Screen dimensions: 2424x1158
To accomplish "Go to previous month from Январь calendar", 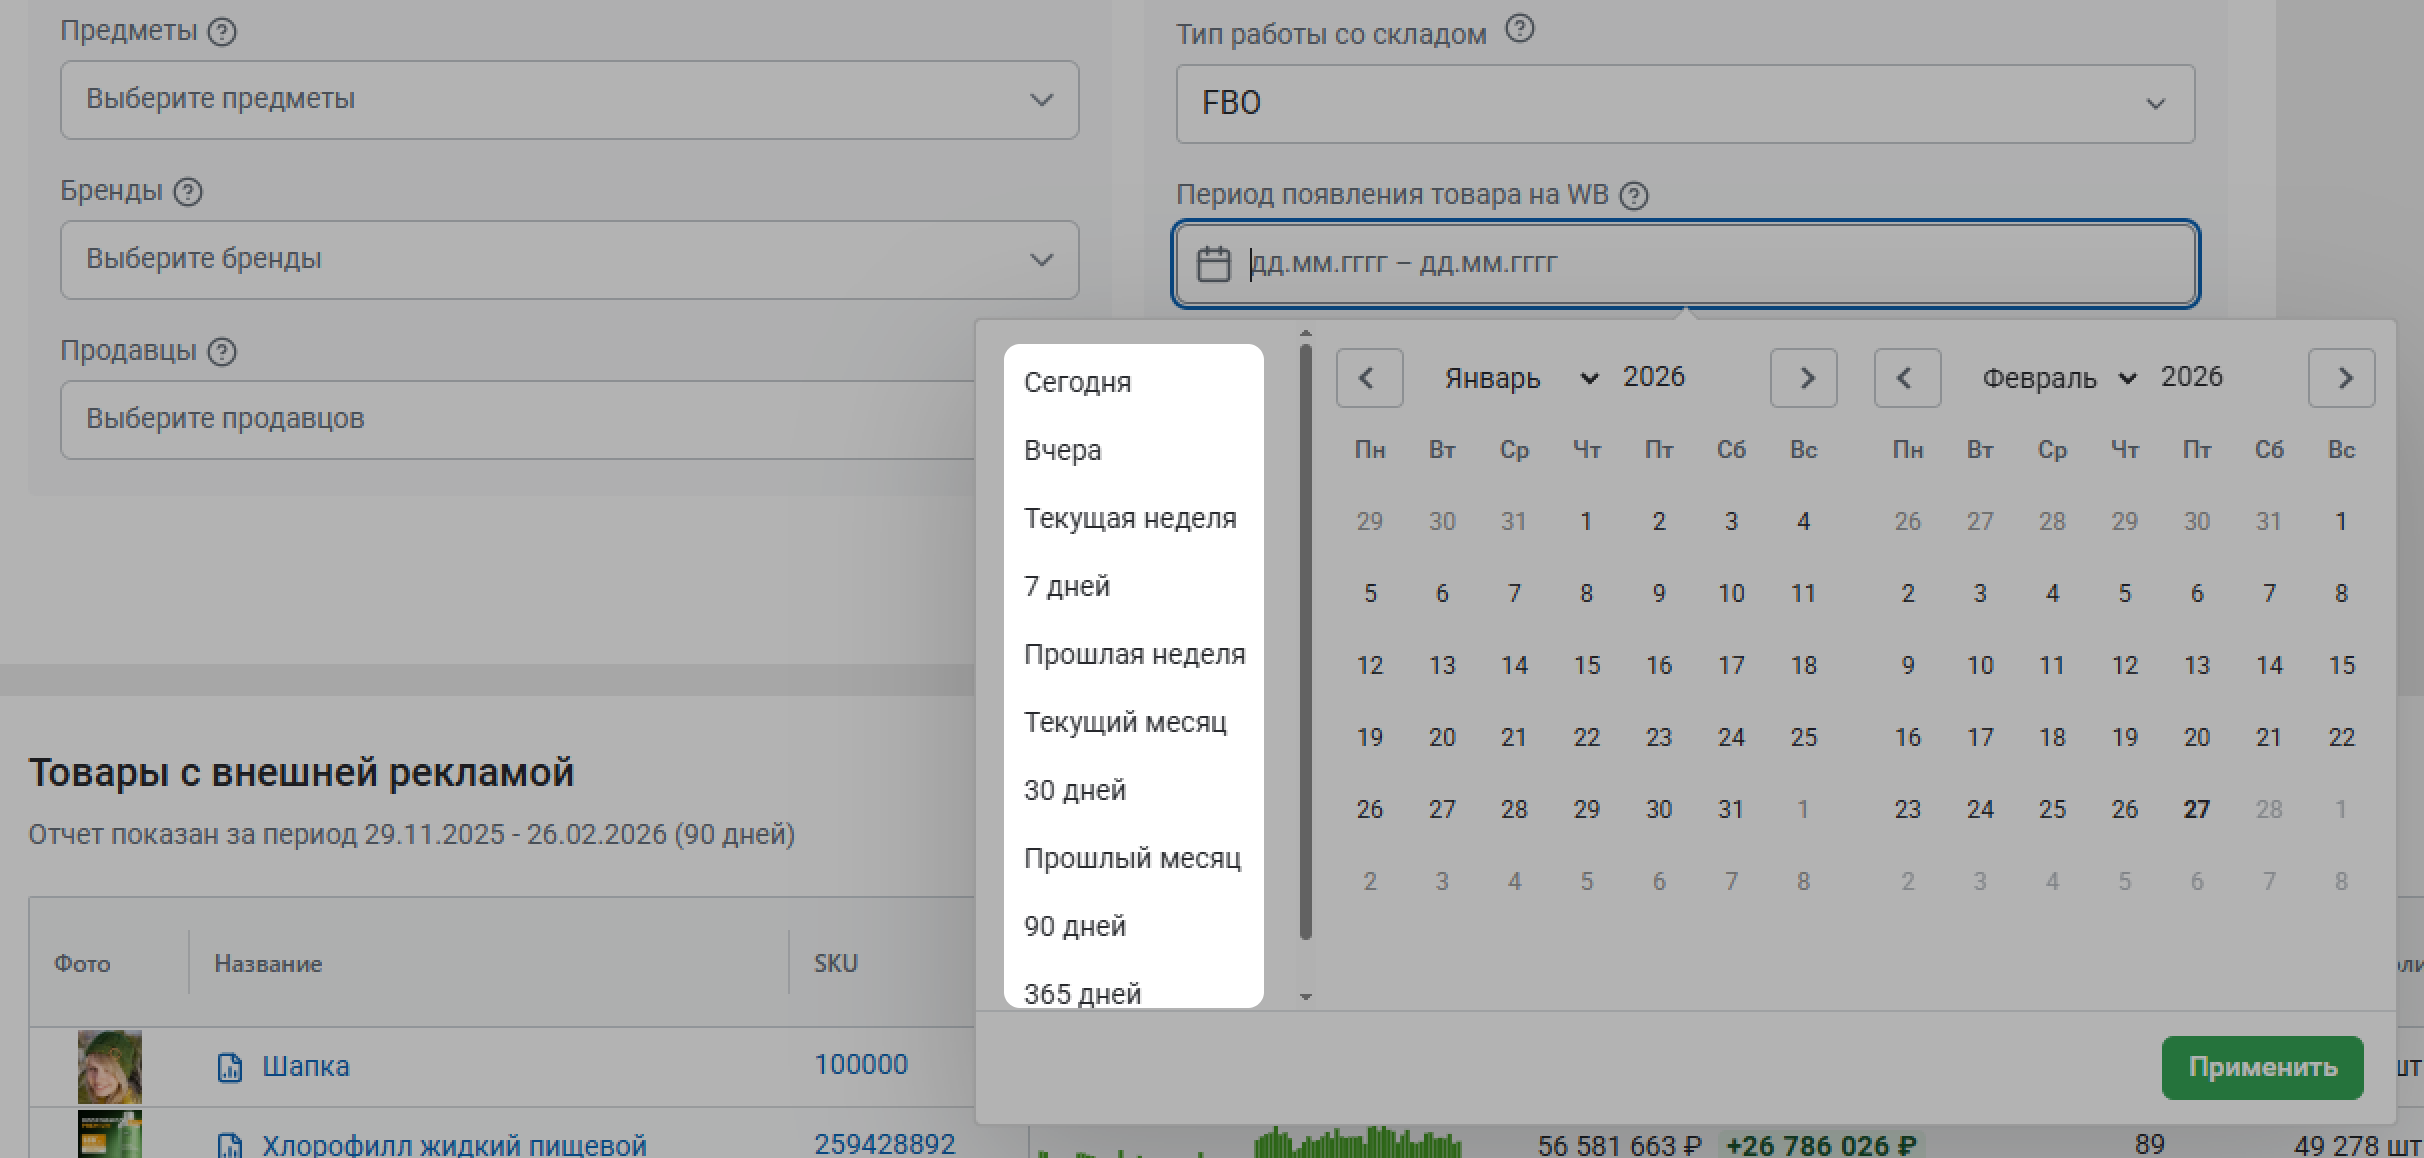I will 1369,378.
